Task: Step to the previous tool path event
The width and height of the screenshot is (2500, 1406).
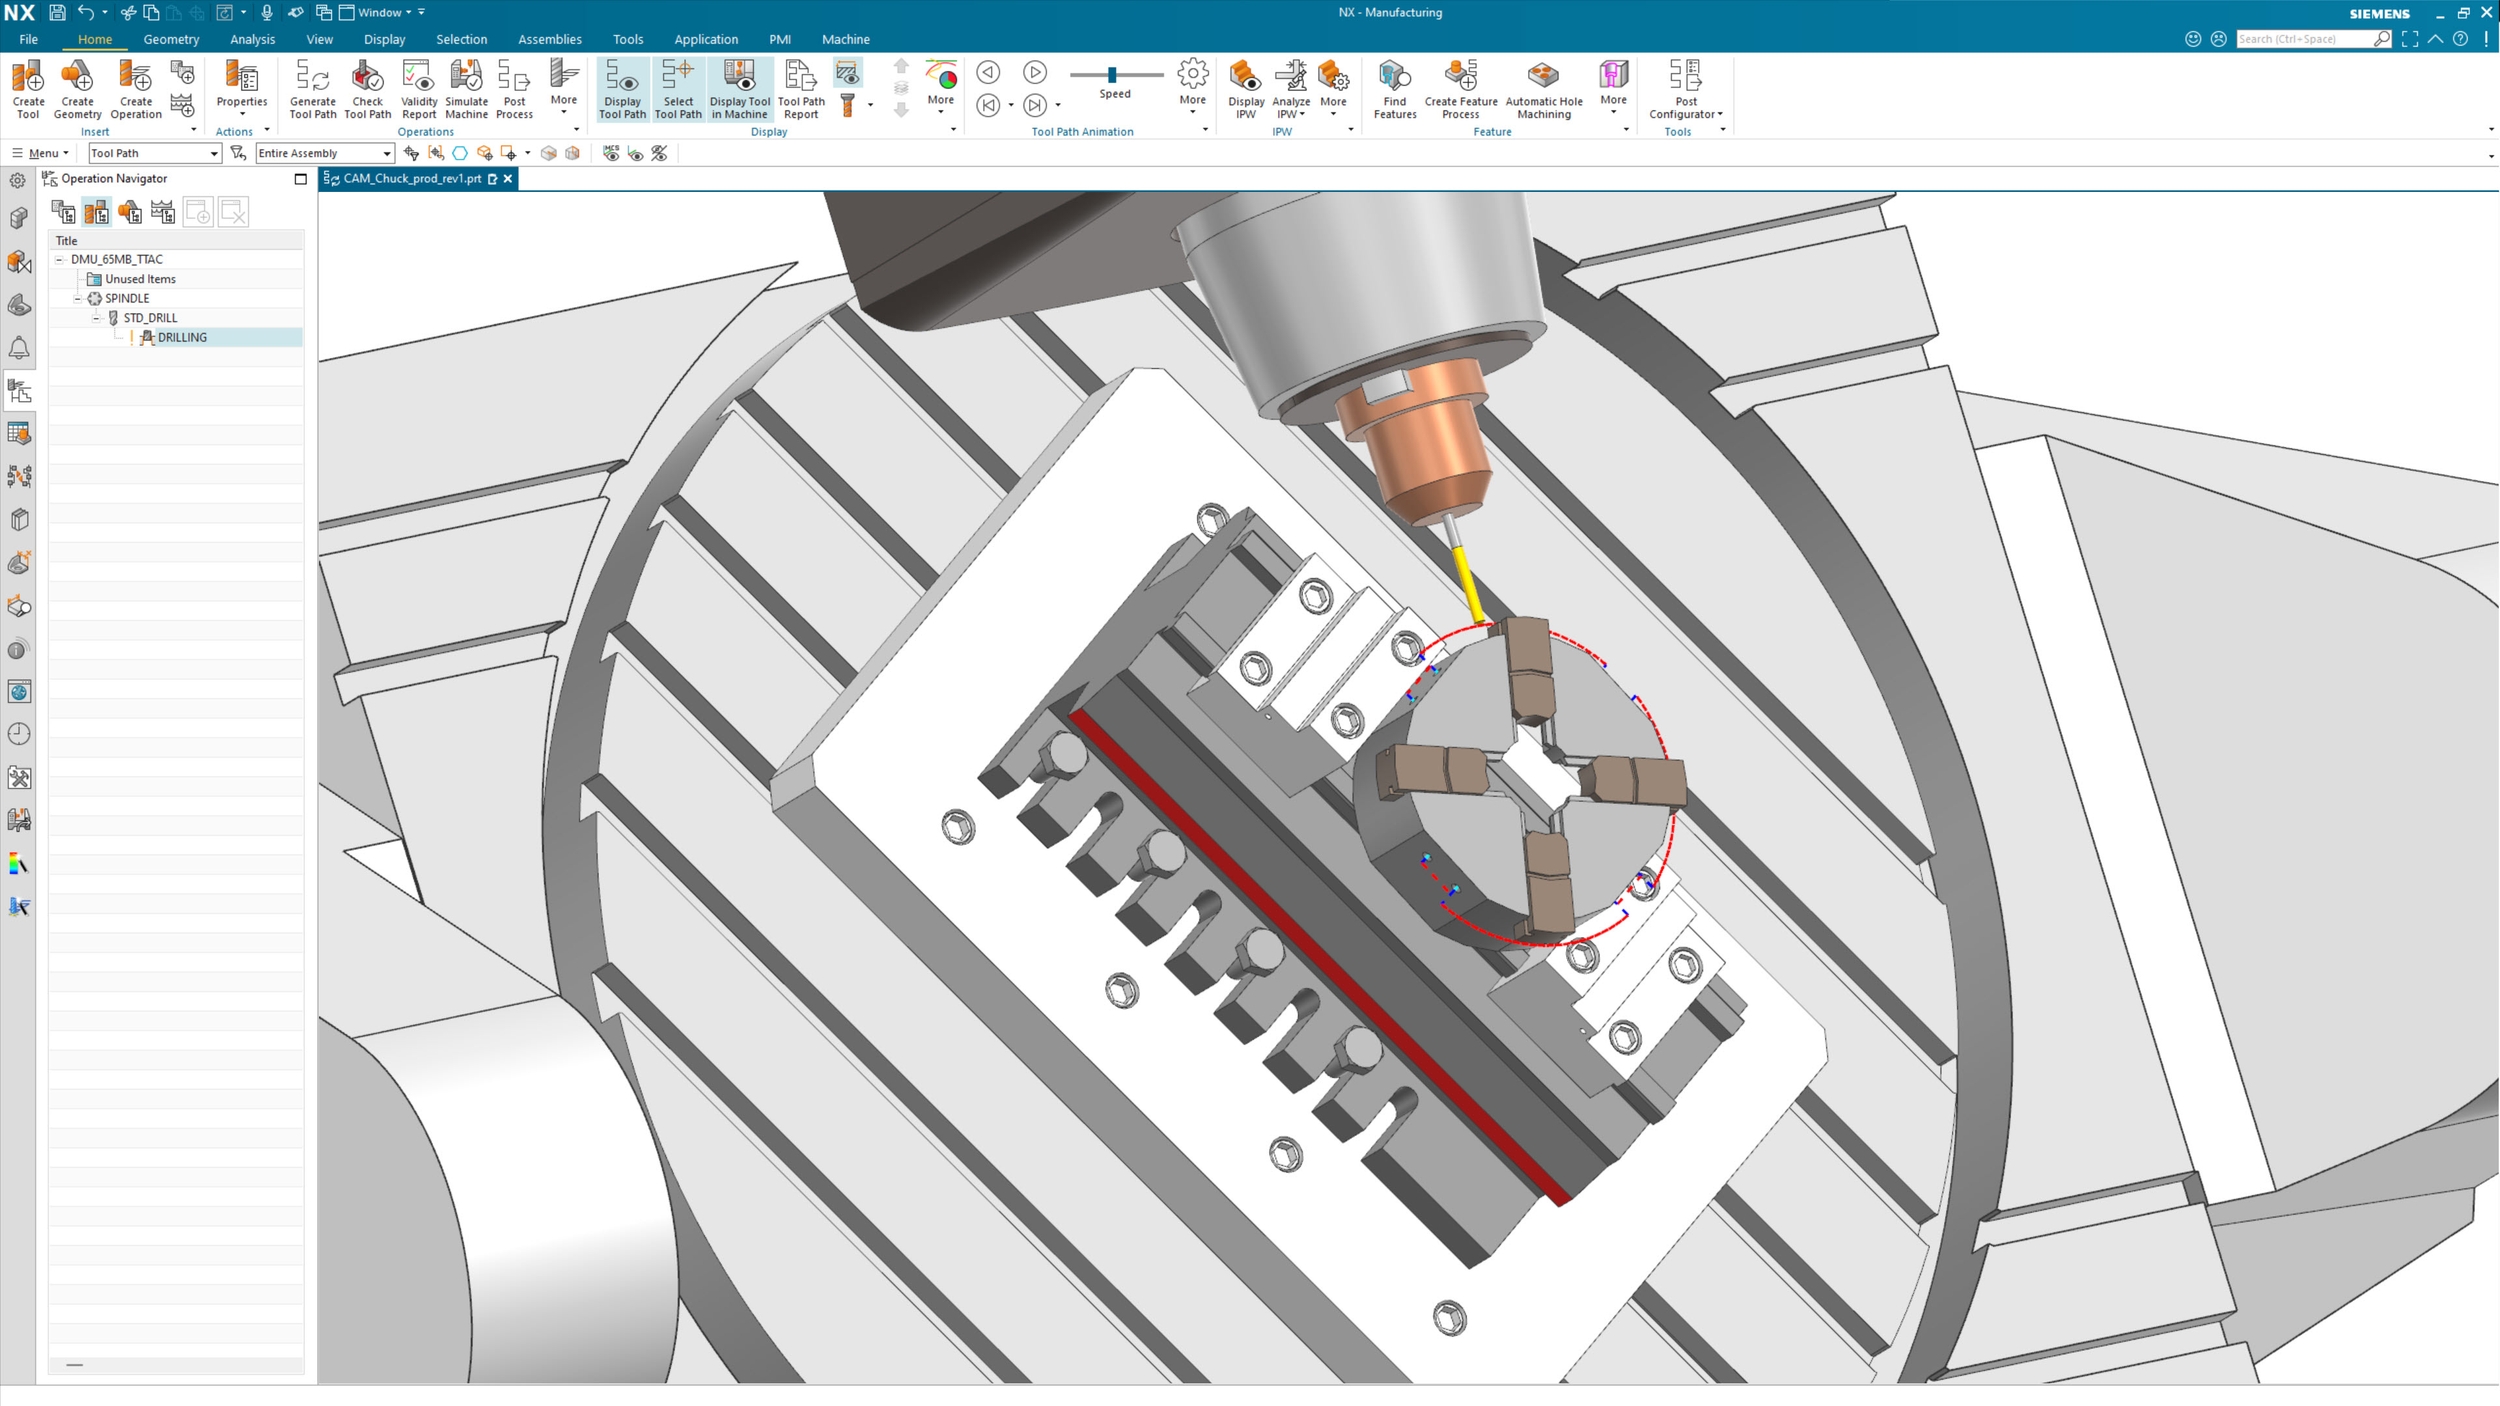Action: [988, 105]
